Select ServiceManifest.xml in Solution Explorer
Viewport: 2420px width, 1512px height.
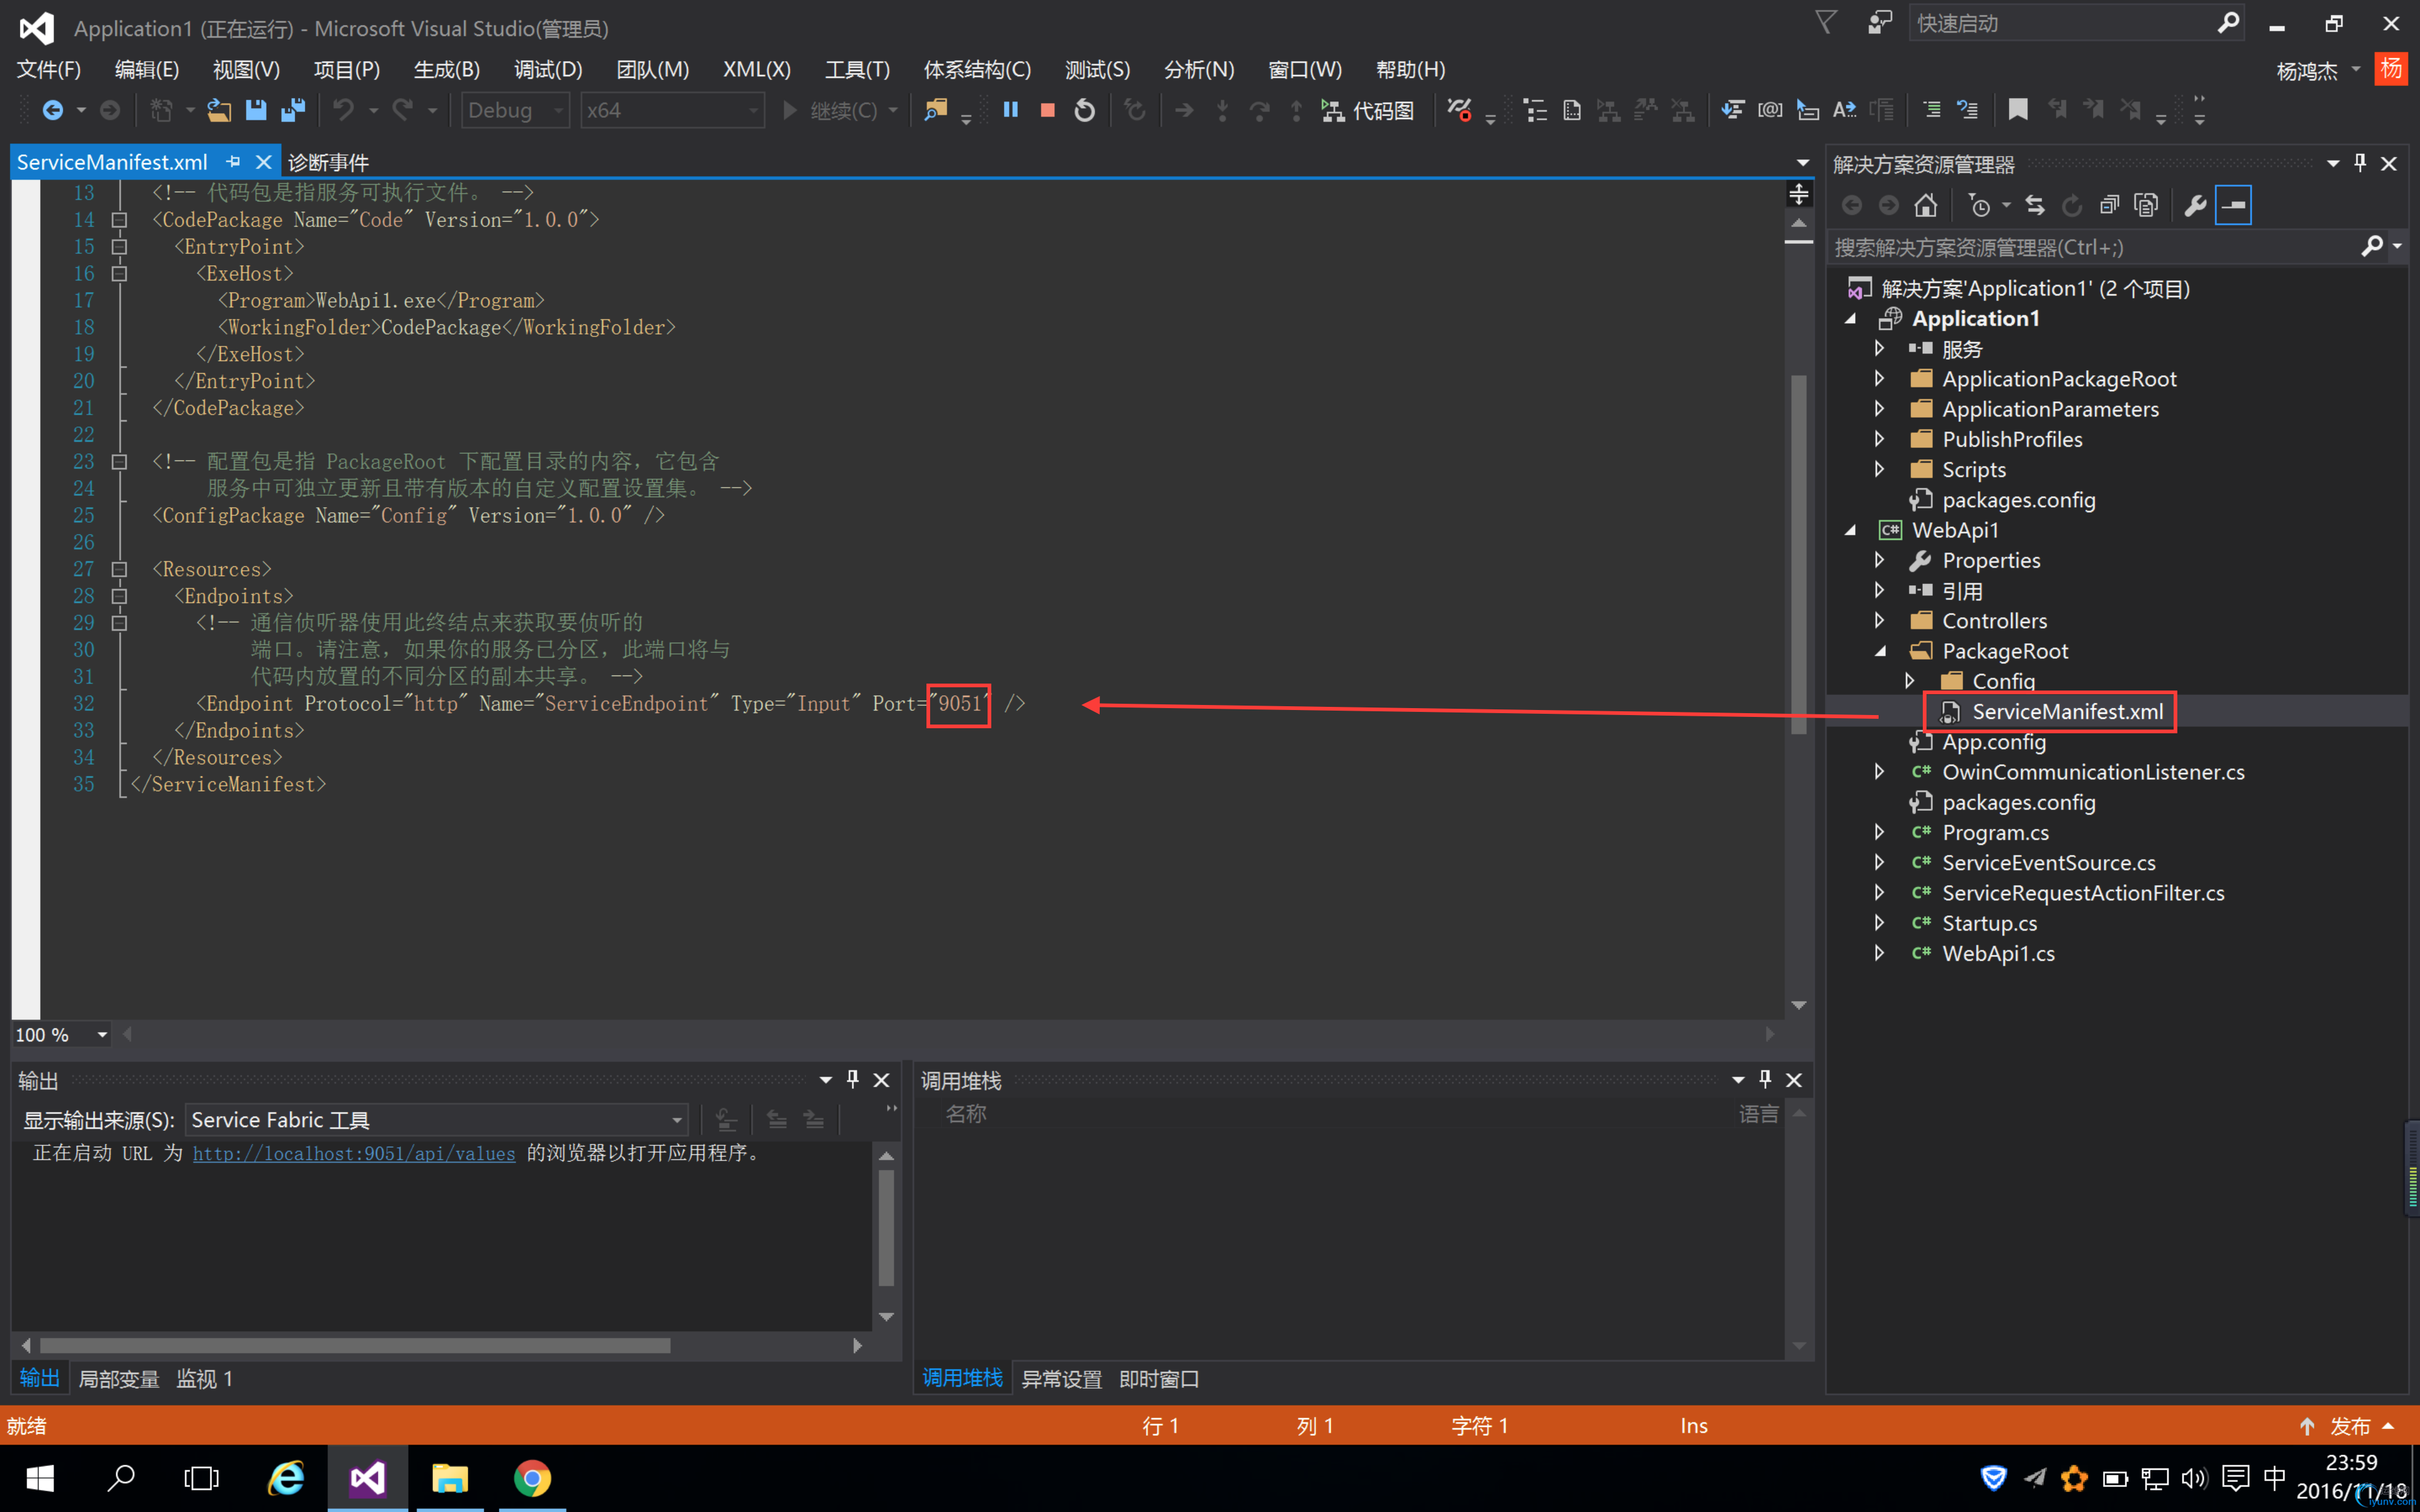pyautogui.click(x=2067, y=712)
